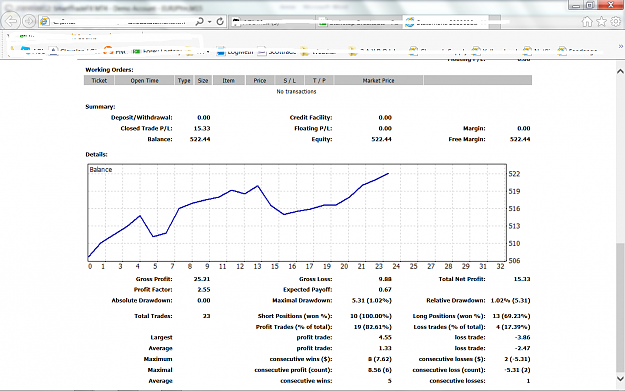Open the LogMeIn favorites bar link
The width and height of the screenshot is (625, 391).
[x=235, y=51]
